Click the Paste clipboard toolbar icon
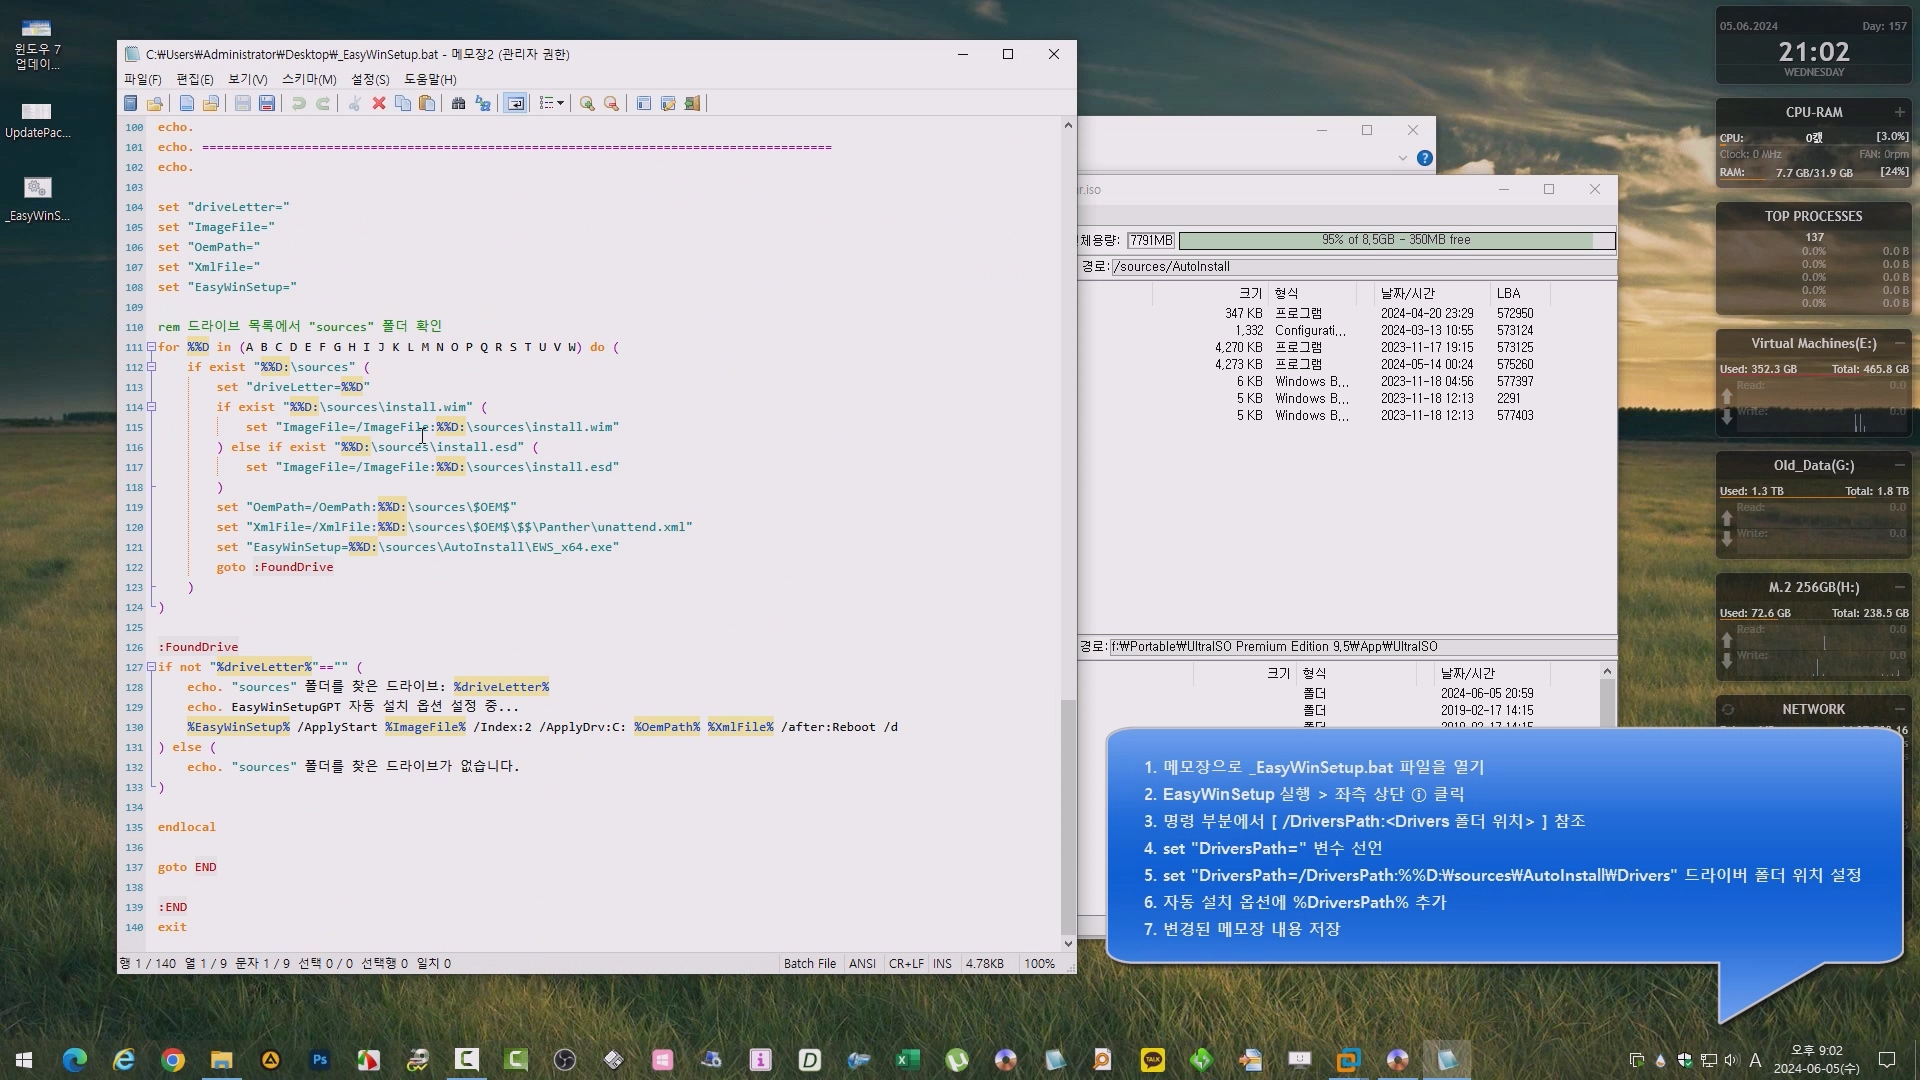The image size is (1920, 1080). (427, 103)
